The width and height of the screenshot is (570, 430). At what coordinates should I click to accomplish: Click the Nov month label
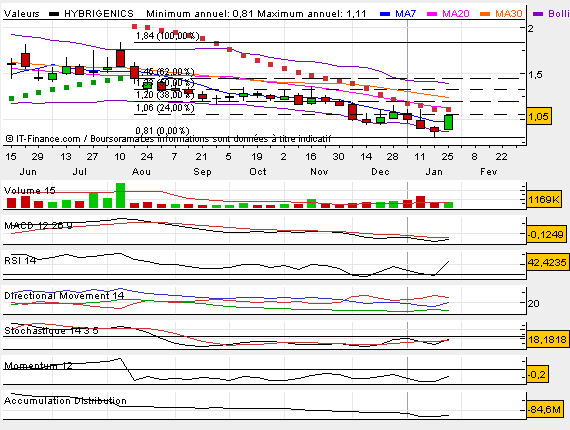click(319, 172)
